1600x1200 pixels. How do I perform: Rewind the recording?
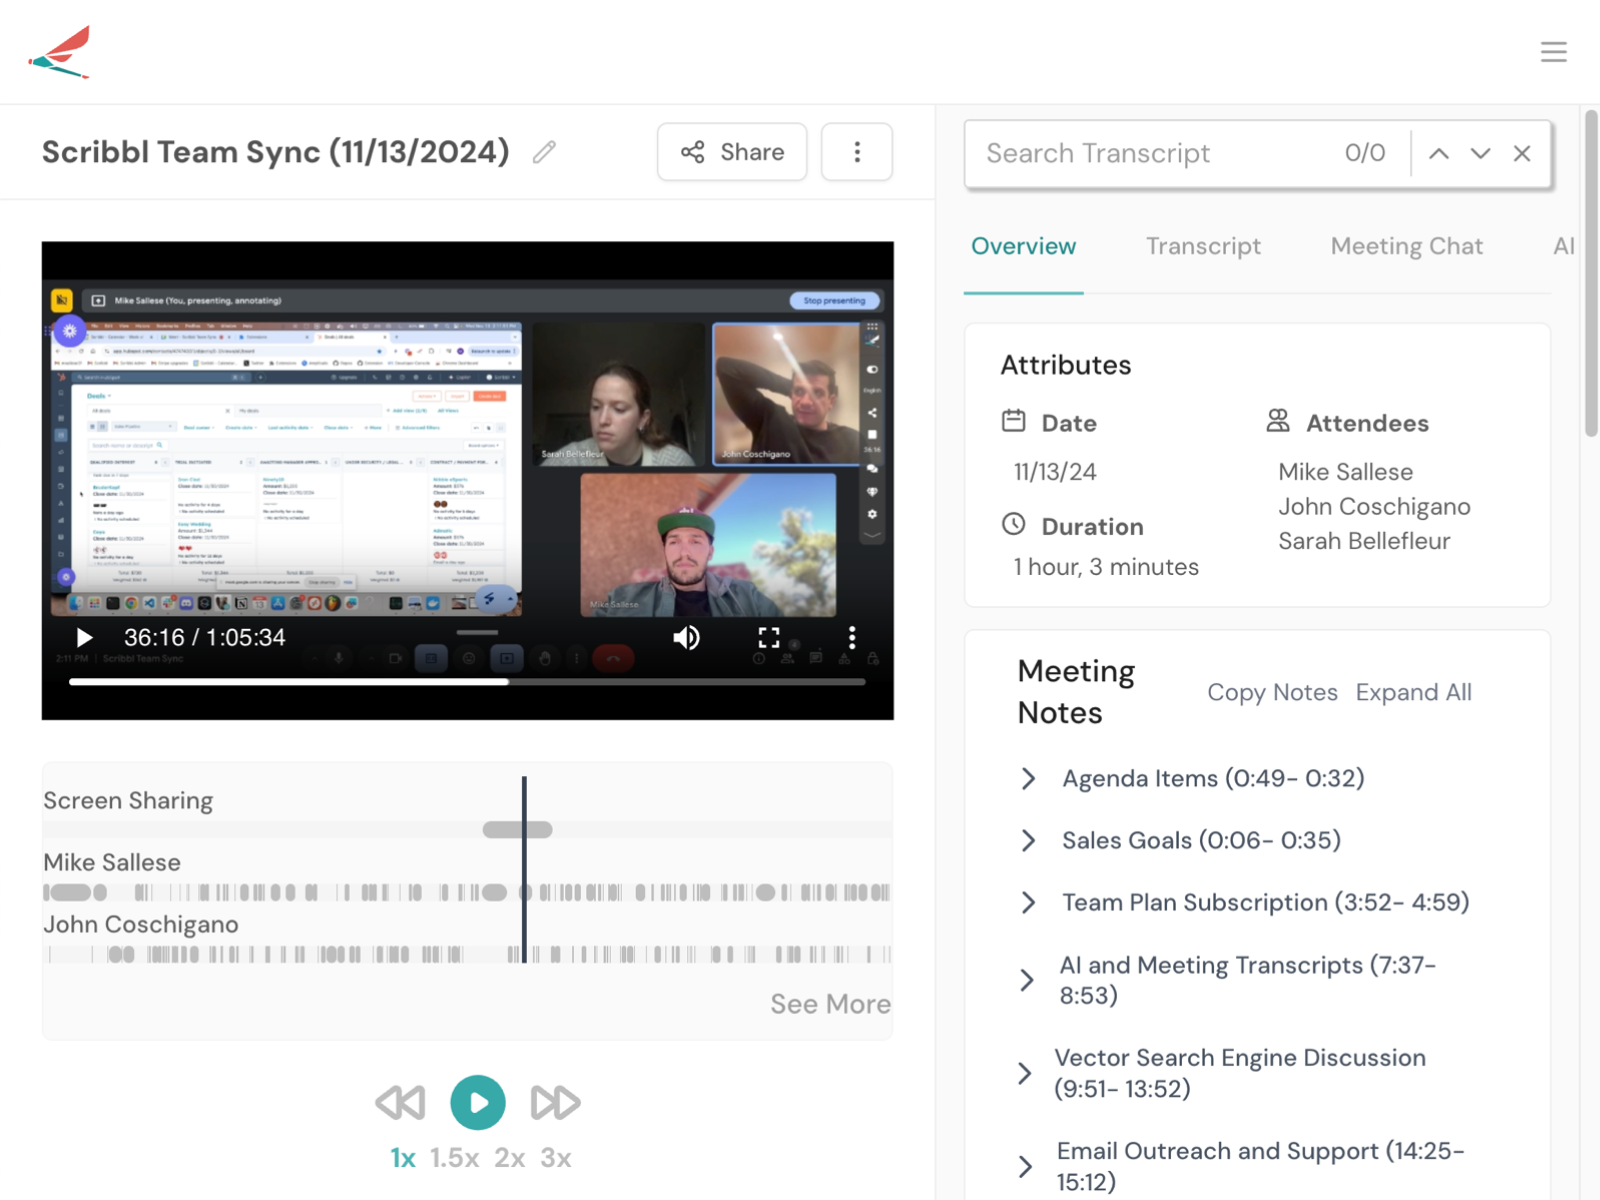[400, 1102]
